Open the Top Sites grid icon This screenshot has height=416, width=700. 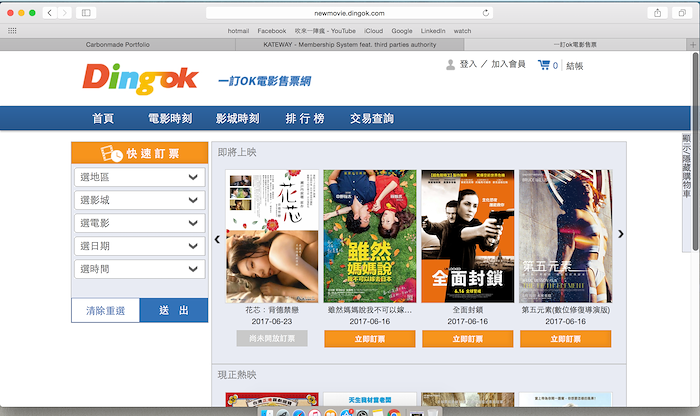(x=12, y=31)
